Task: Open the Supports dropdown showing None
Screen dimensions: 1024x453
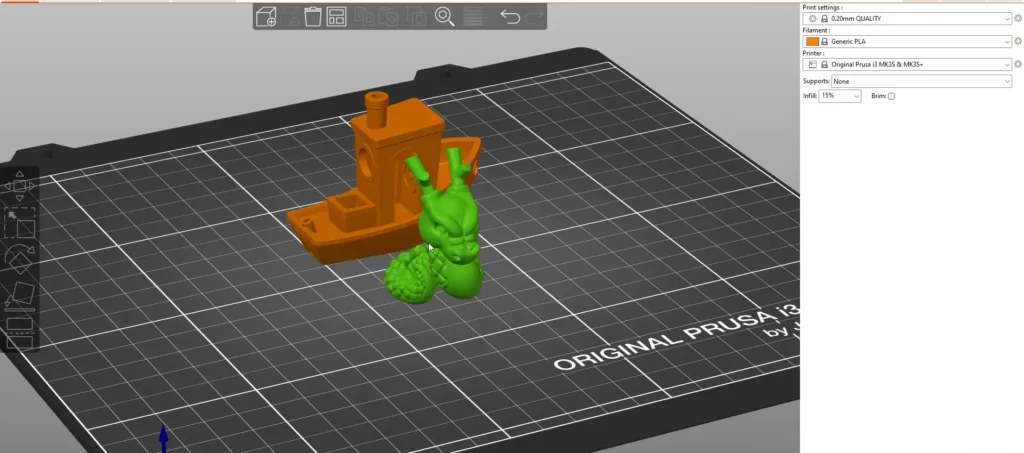Action: click(922, 81)
